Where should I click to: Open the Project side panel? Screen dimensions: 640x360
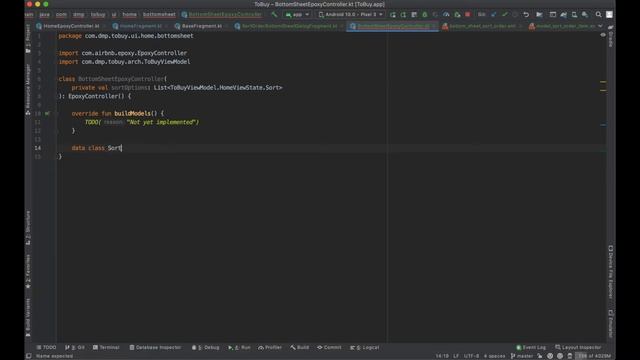(28, 38)
